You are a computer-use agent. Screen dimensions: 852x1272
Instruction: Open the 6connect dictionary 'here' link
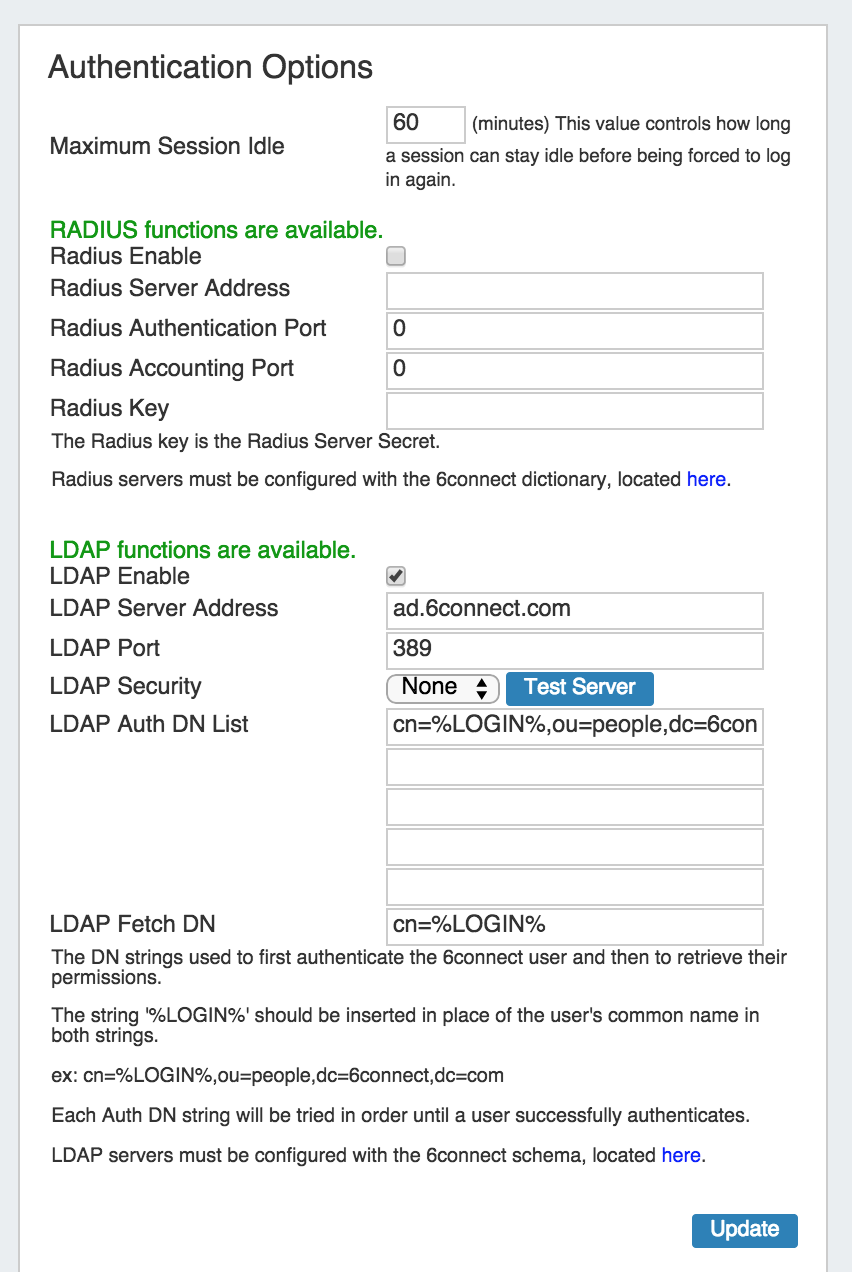705,480
